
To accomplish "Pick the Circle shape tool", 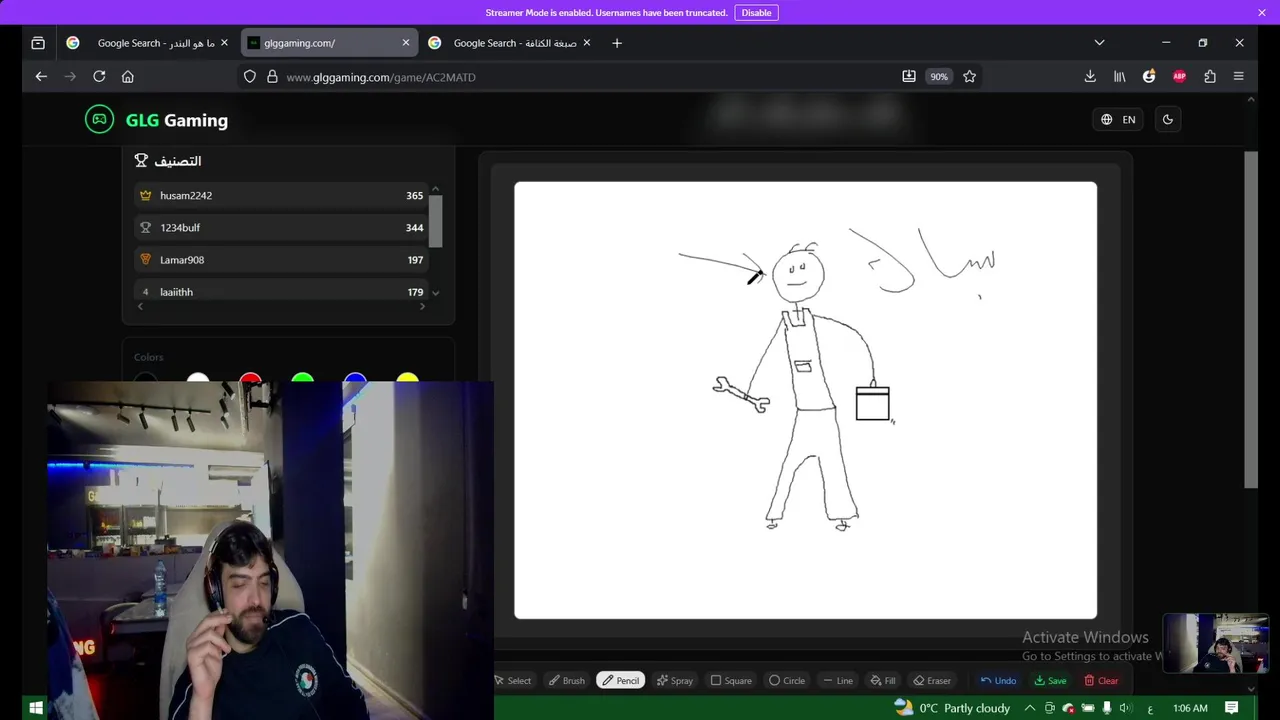I will (787, 681).
